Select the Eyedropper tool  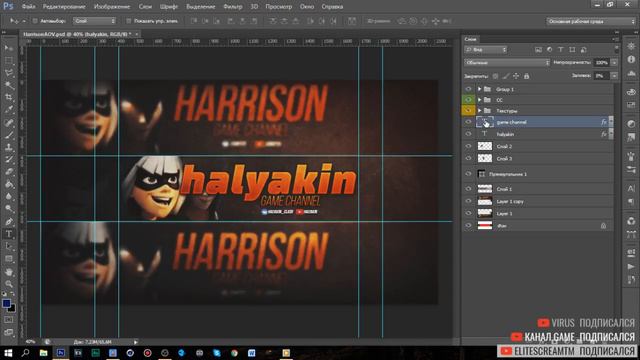[9, 110]
